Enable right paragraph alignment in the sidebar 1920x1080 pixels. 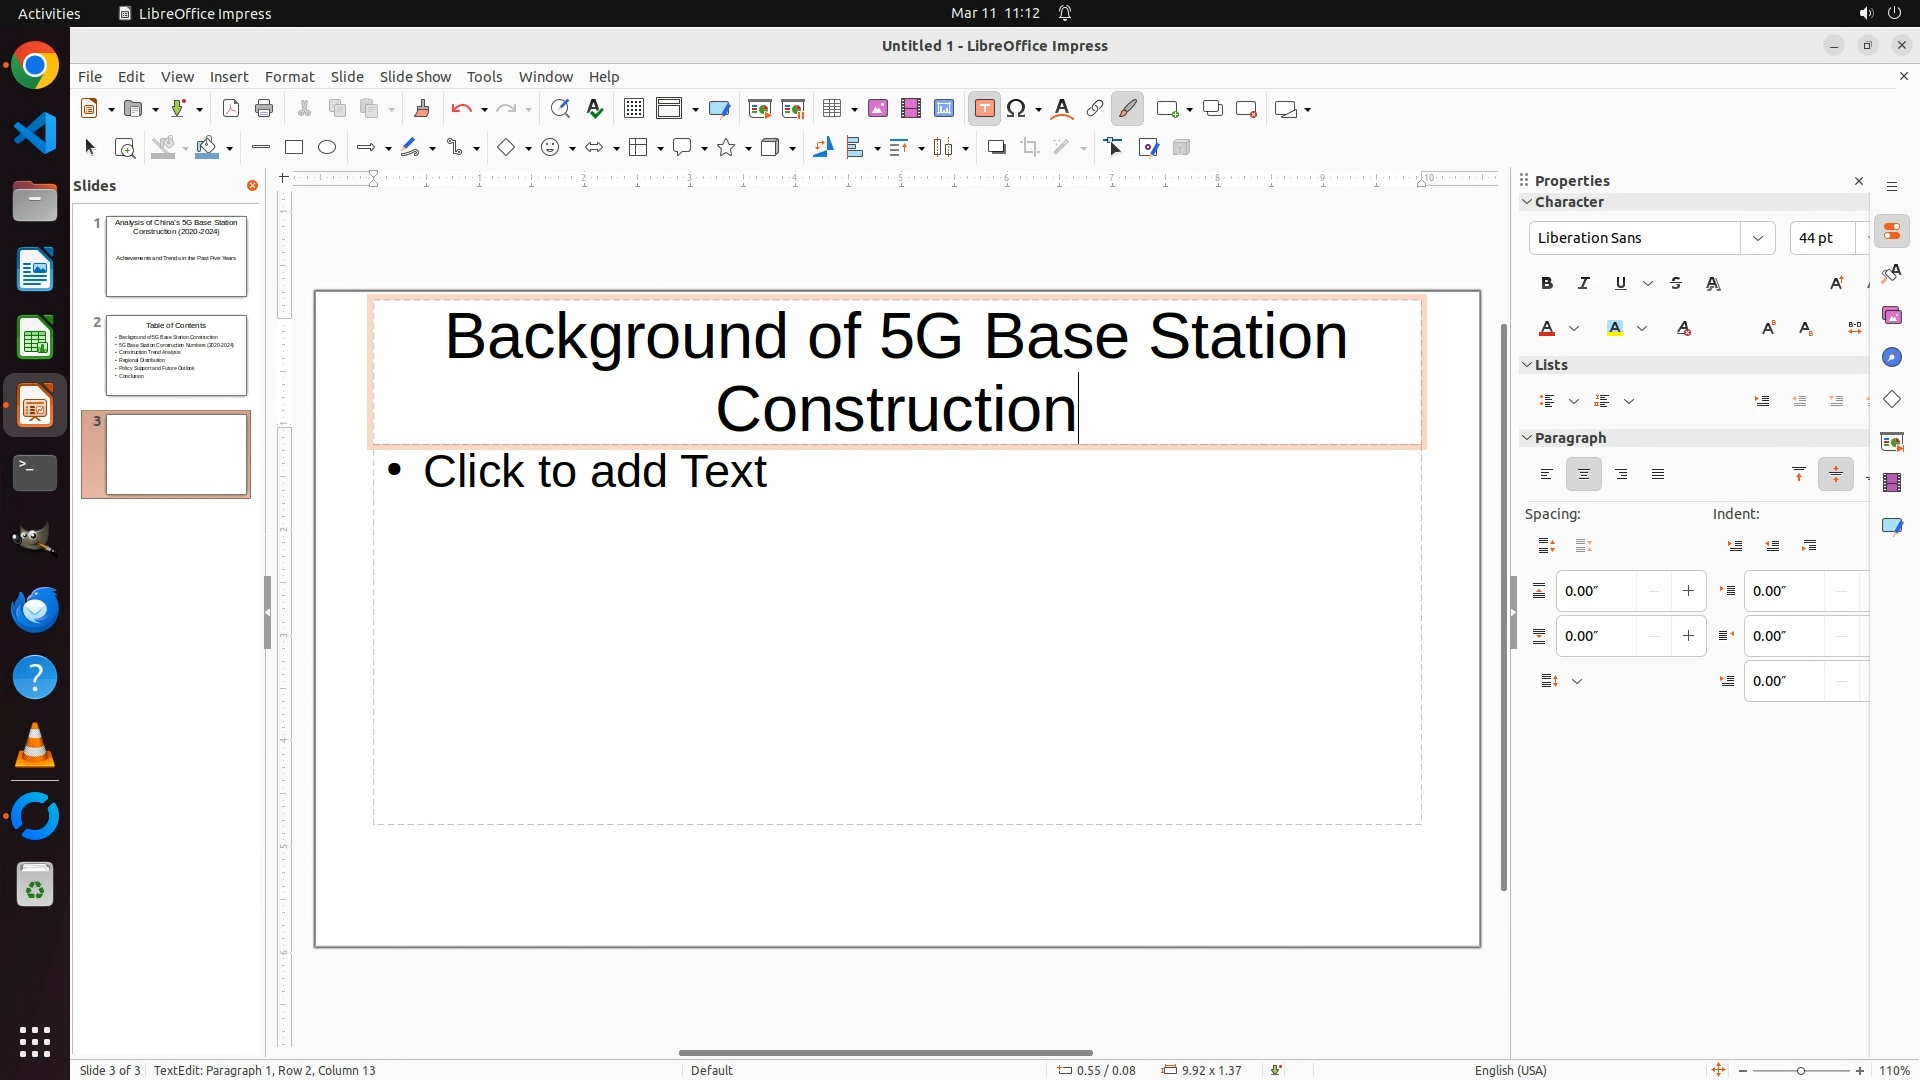(x=1621, y=475)
